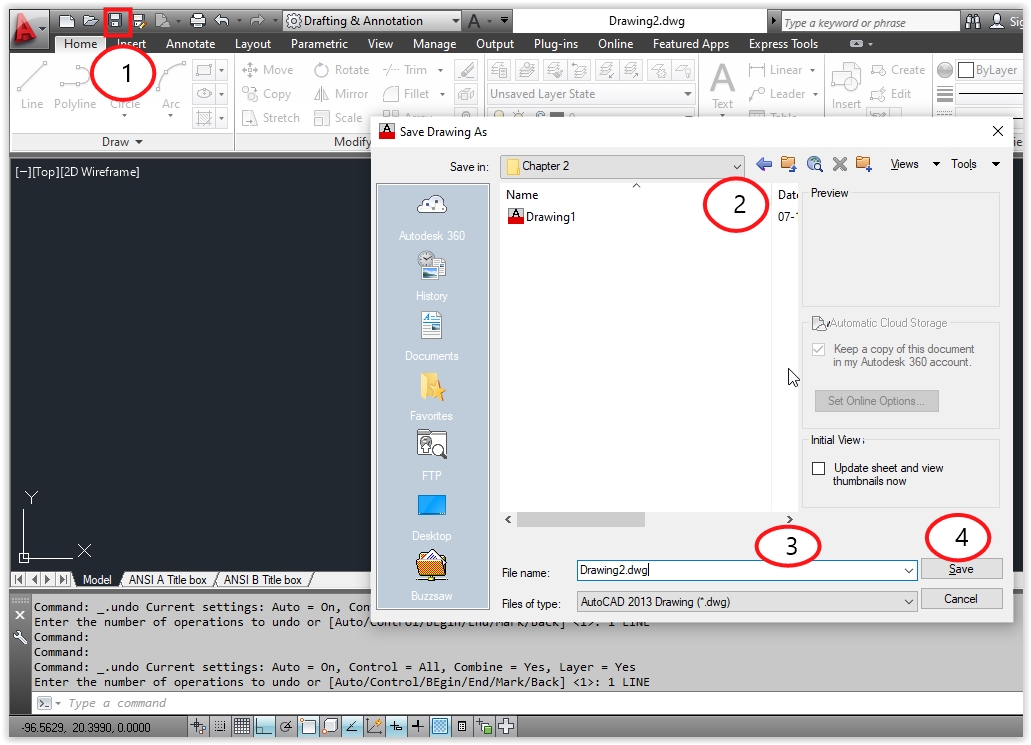Open Buzzsaw in places list
The height and width of the screenshot is (745, 1031).
431,576
